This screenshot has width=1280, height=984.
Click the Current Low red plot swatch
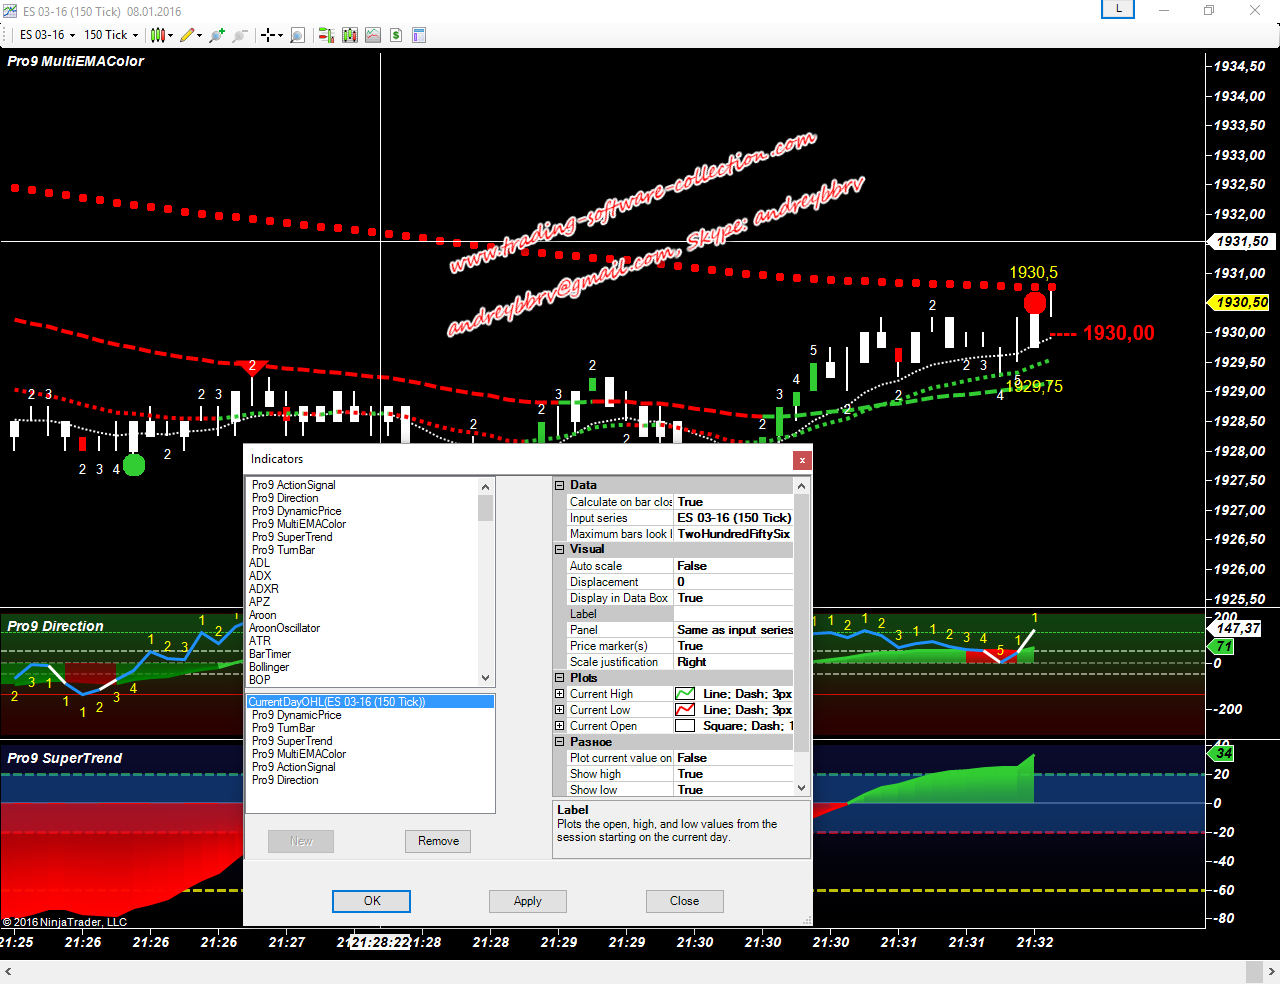(x=685, y=710)
